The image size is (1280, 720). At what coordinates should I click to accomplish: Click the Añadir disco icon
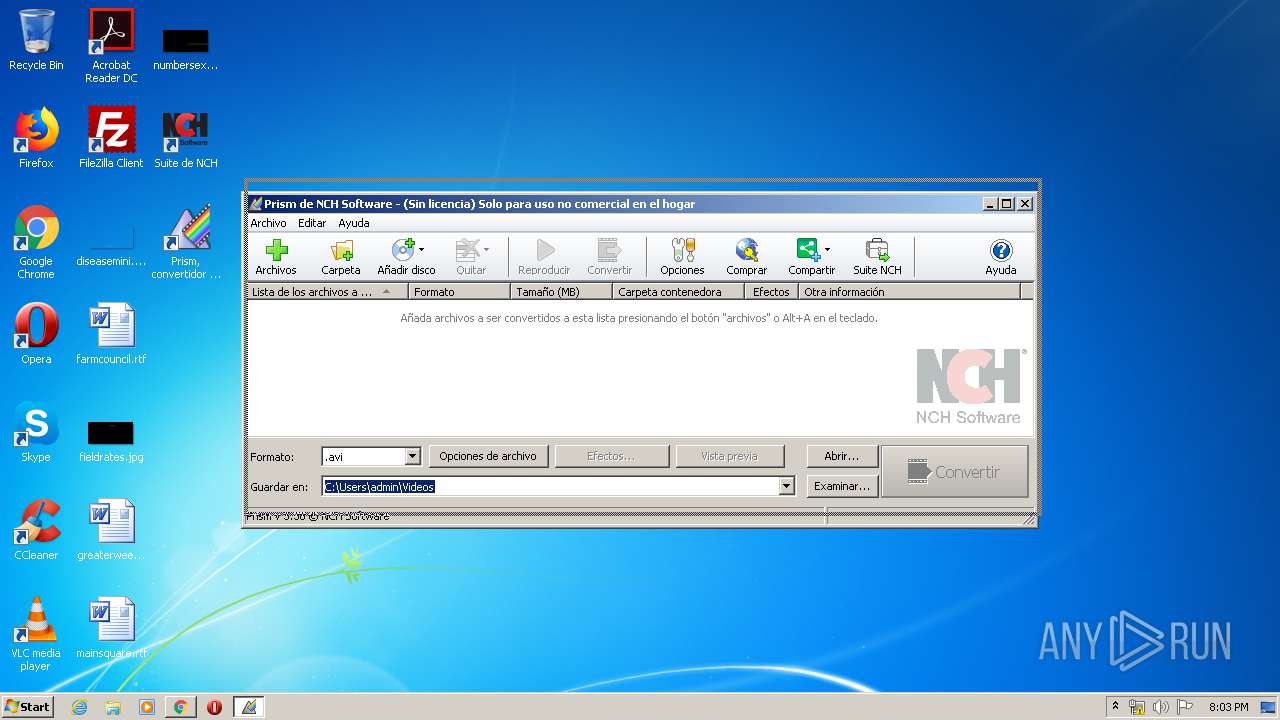coord(402,250)
